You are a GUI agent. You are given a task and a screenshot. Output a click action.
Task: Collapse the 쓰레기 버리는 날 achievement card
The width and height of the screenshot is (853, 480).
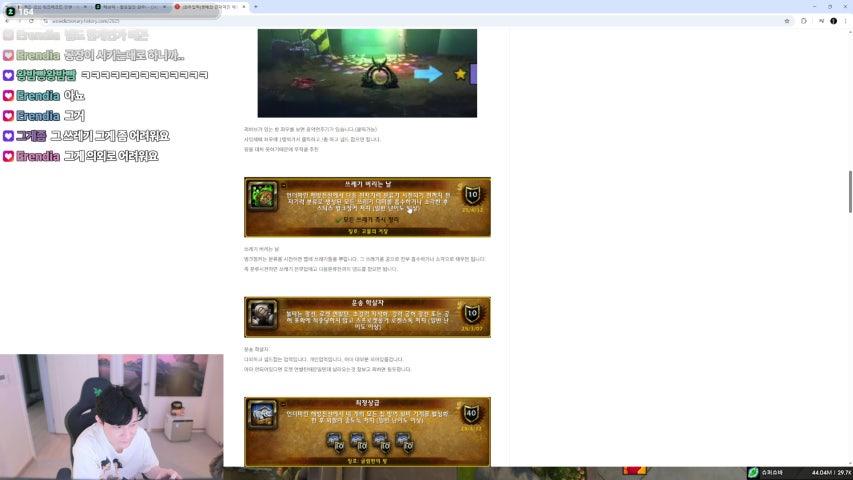click(283, 186)
